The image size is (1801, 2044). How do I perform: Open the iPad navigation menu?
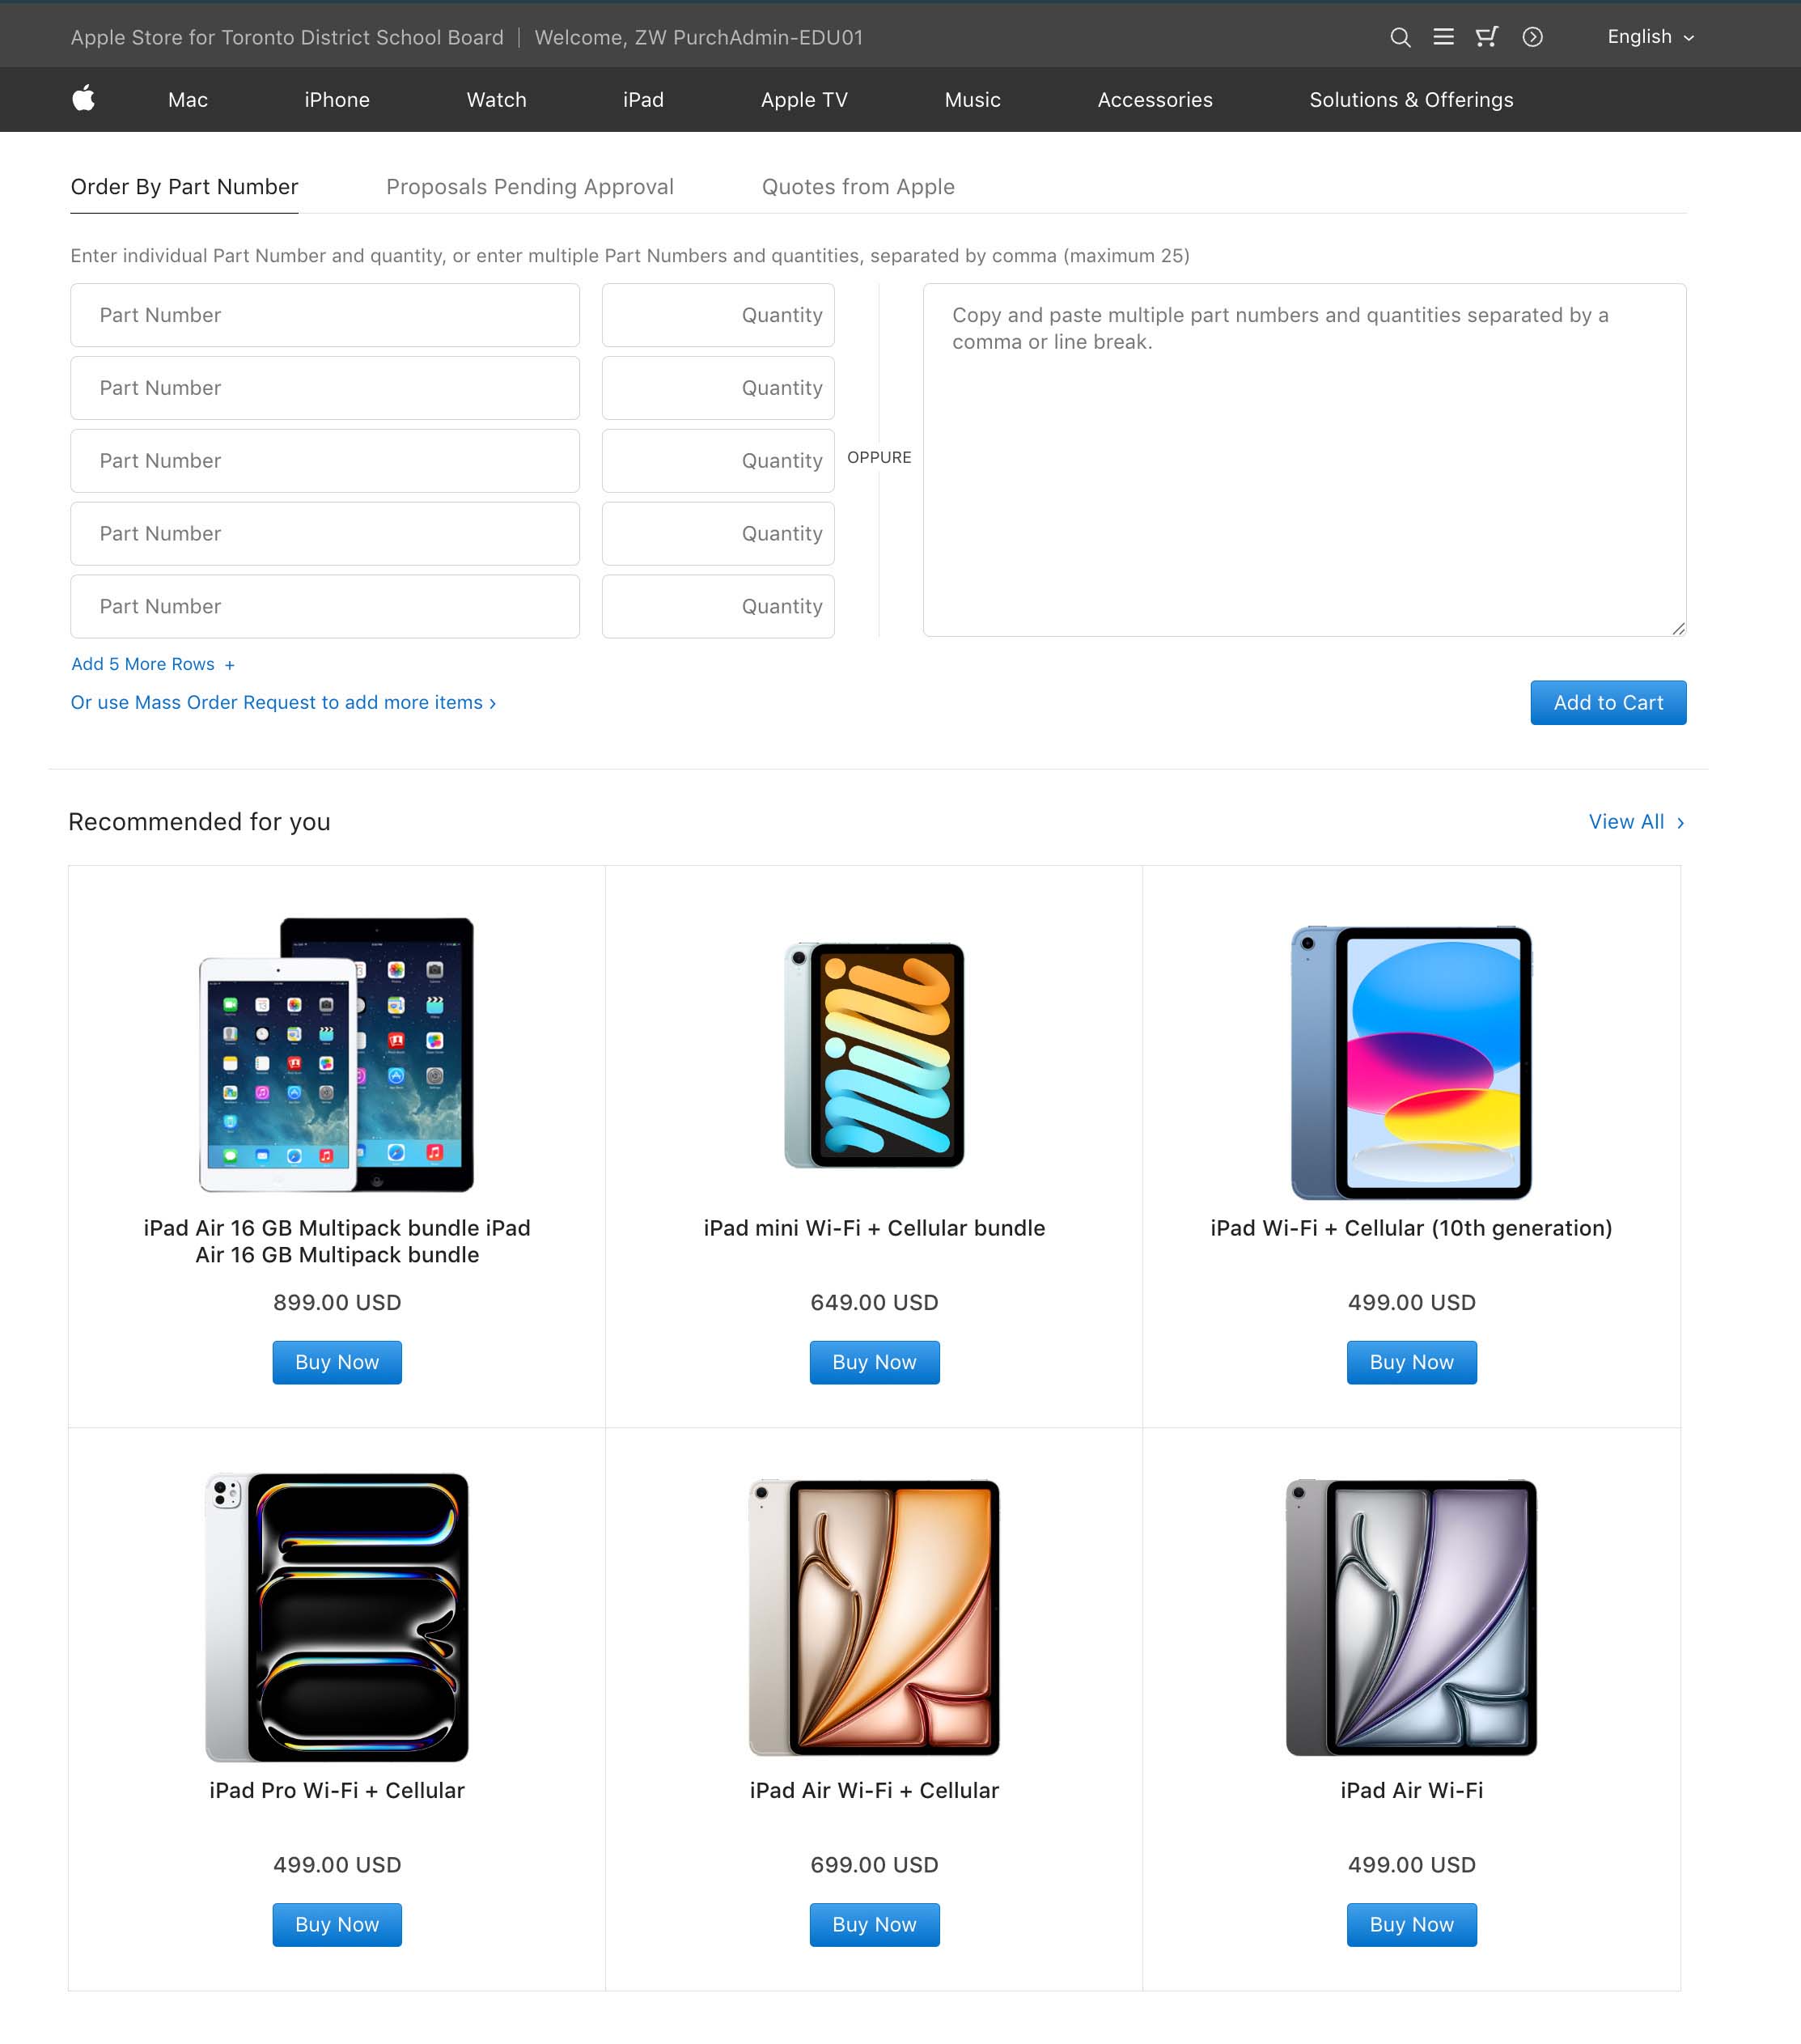click(x=643, y=100)
